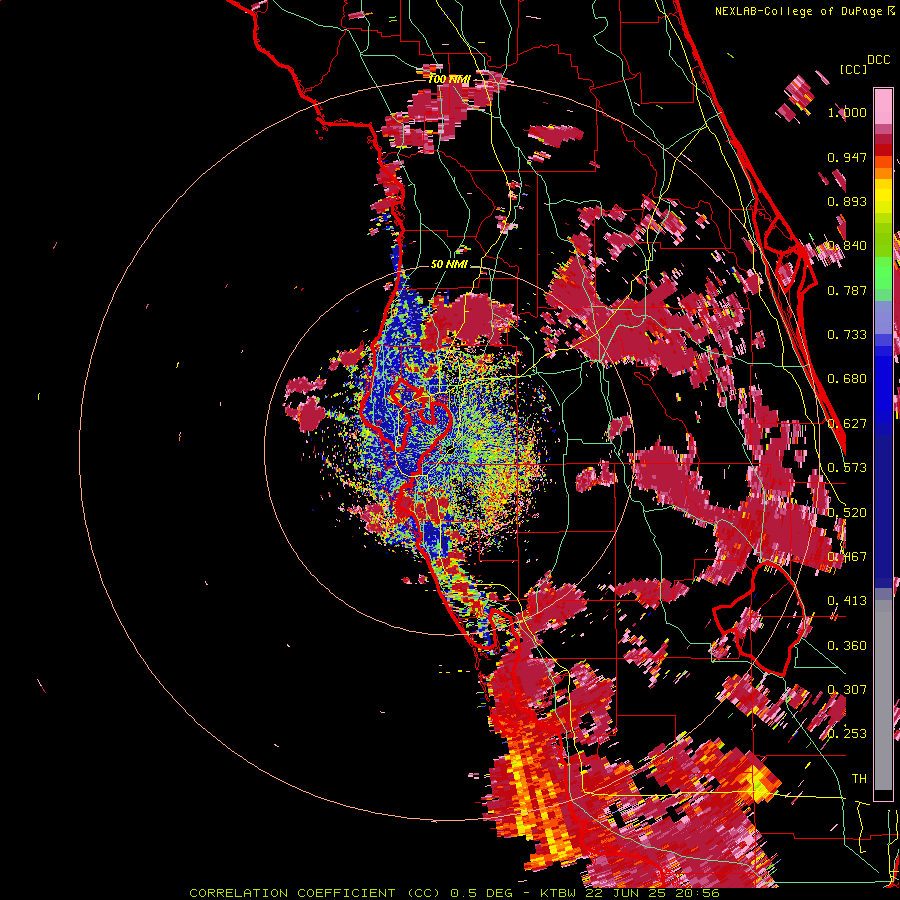Screen dimensions: 900x900
Task: Click the gray lower section of color bar
Action: pyautogui.click(x=883, y=695)
